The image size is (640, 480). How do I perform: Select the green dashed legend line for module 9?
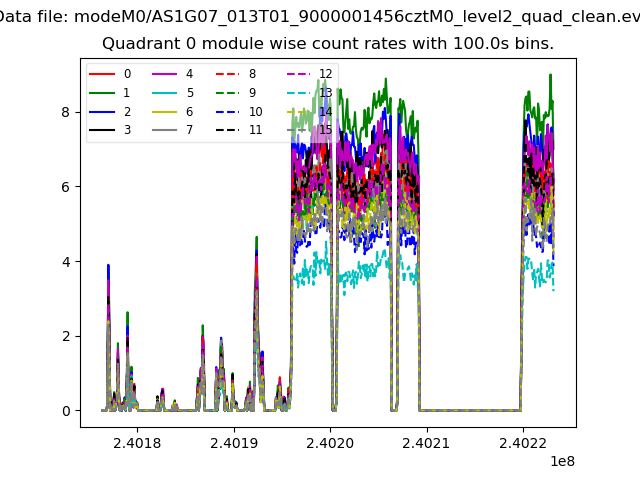coord(228,93)
